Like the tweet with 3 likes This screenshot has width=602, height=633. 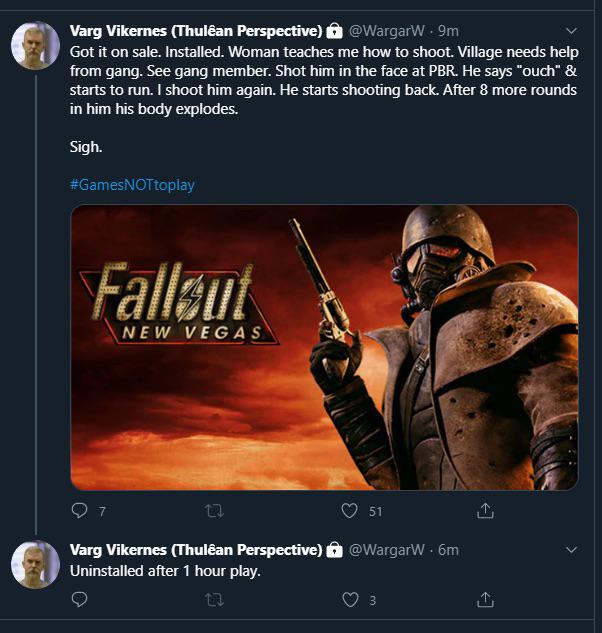pos(350,600)
